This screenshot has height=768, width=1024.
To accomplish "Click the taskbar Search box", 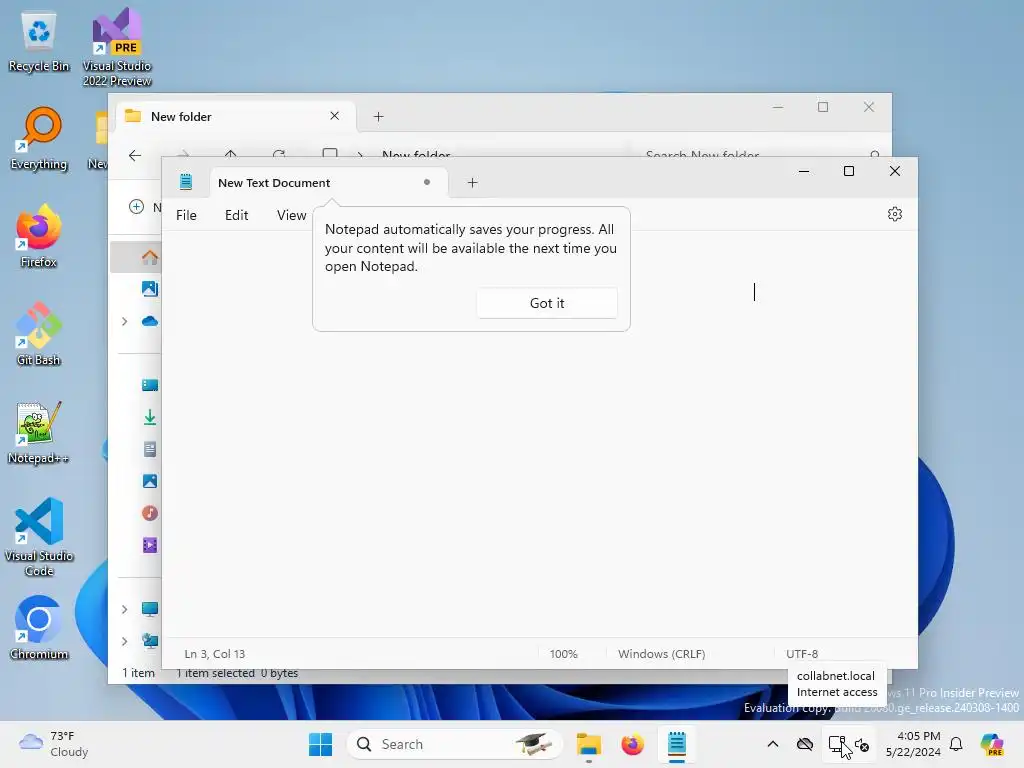I will (x=455, y=744).
